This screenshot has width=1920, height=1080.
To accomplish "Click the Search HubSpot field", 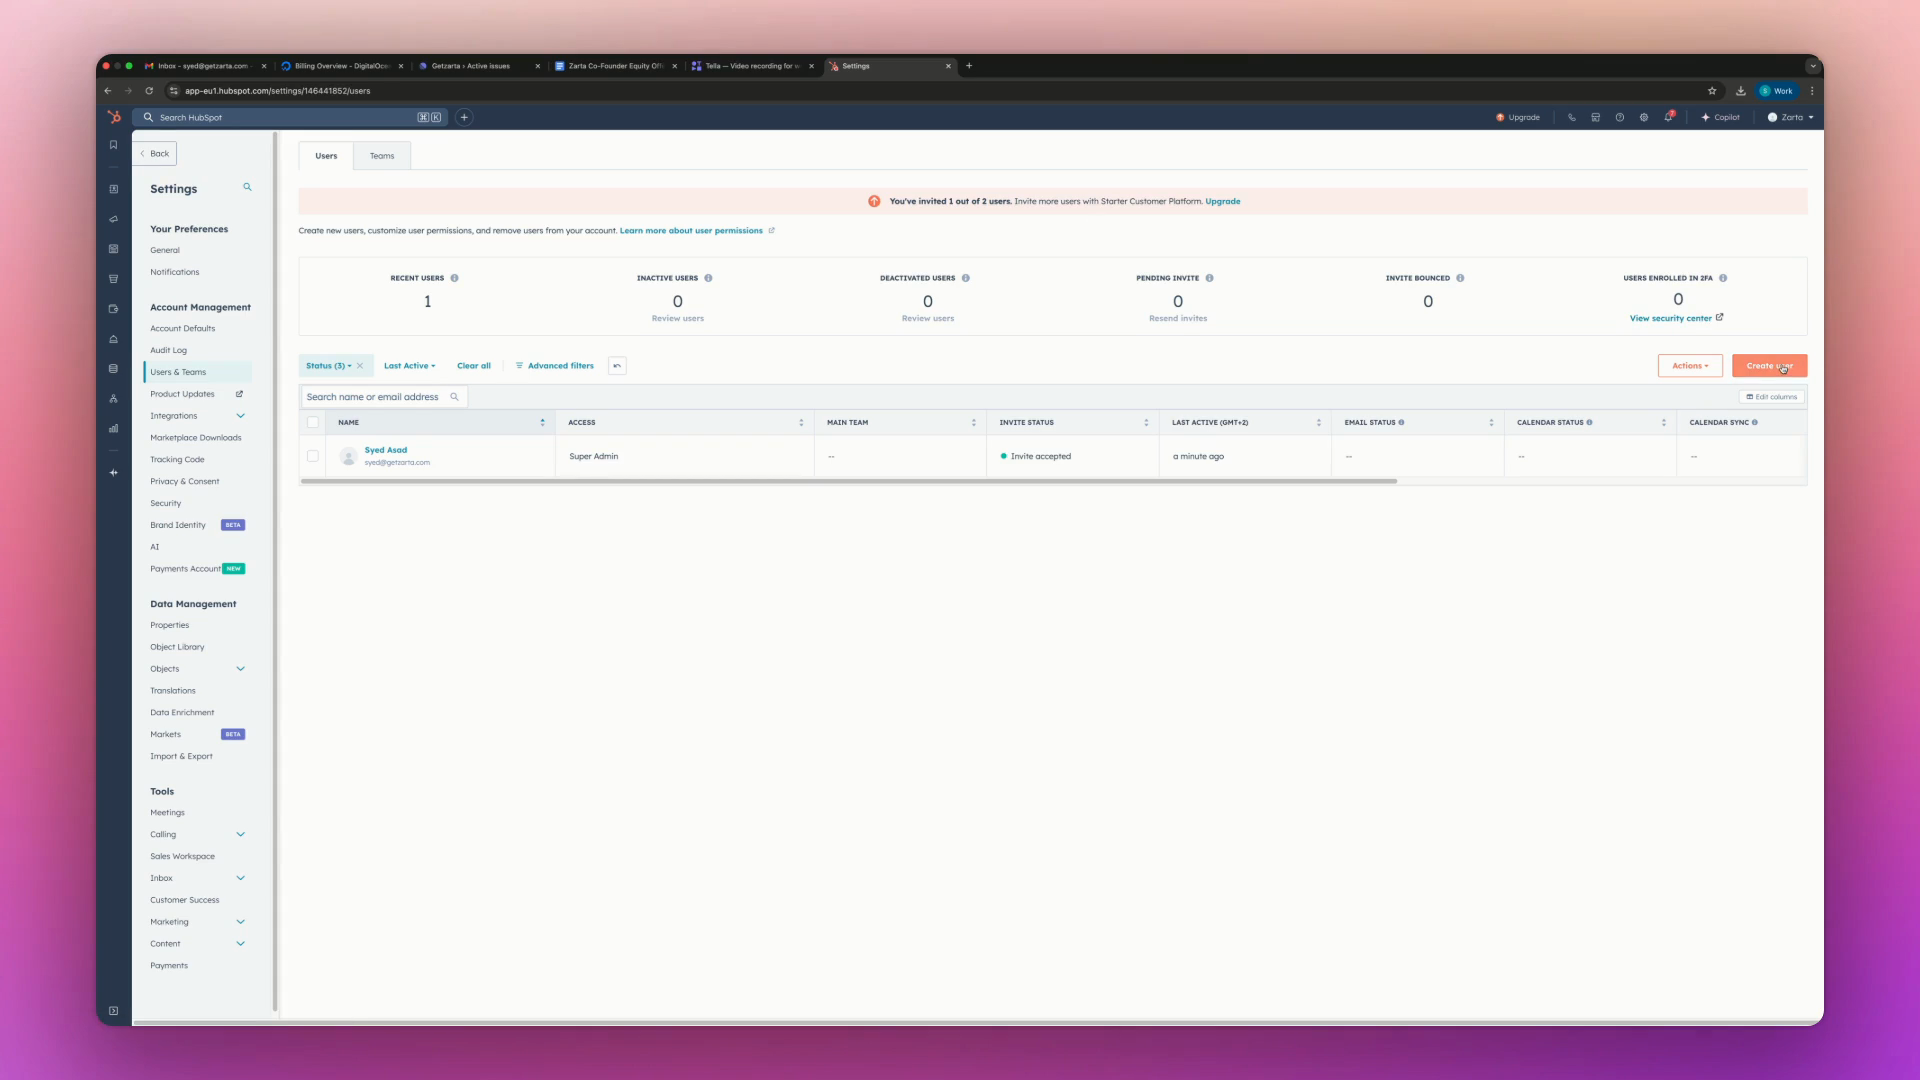I will [290, 117].
